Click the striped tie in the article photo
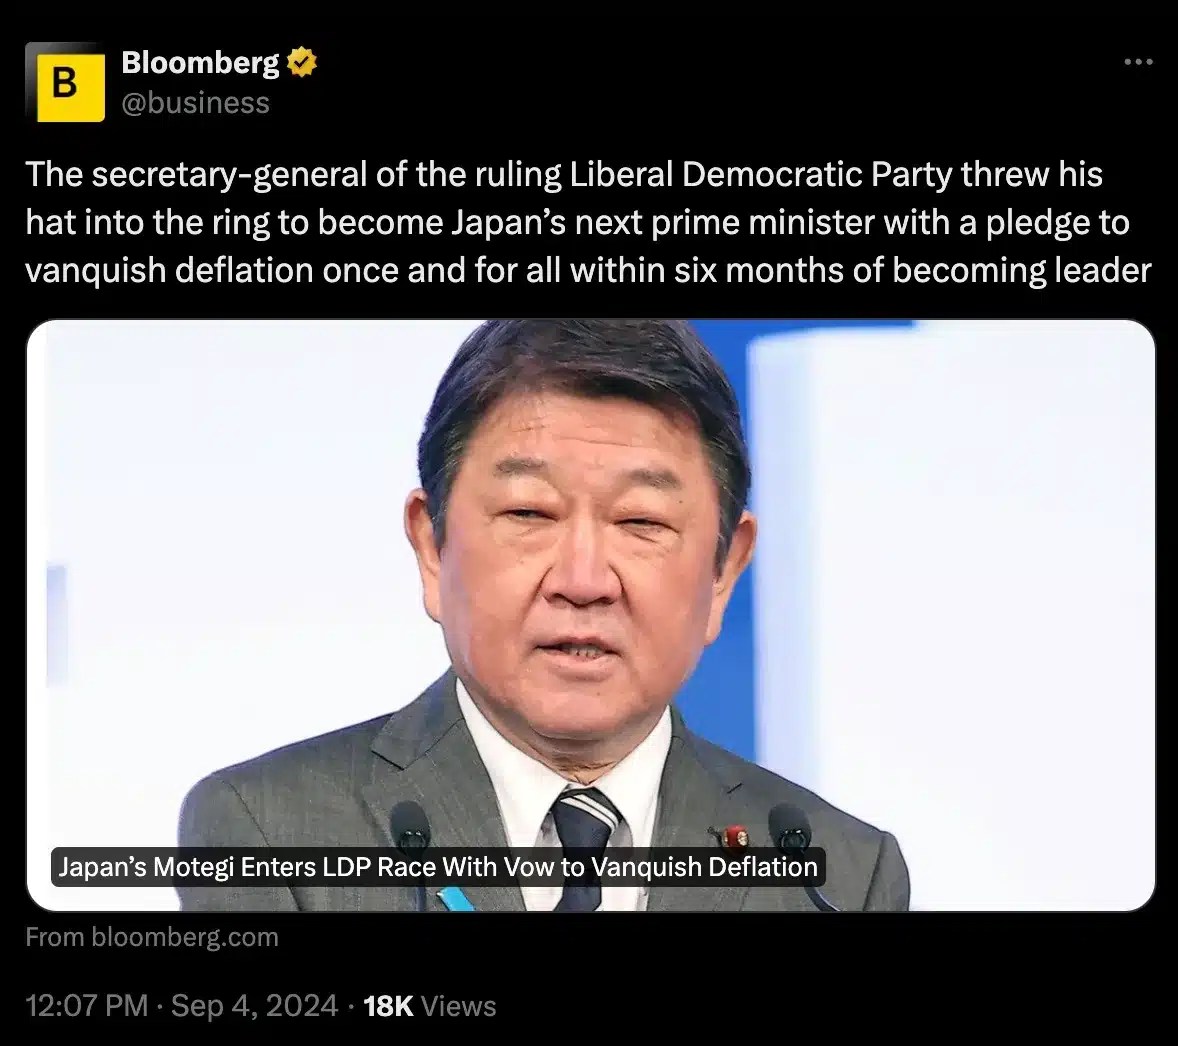The height and width of the screenshot is (1046, 1178). [584, 838]
